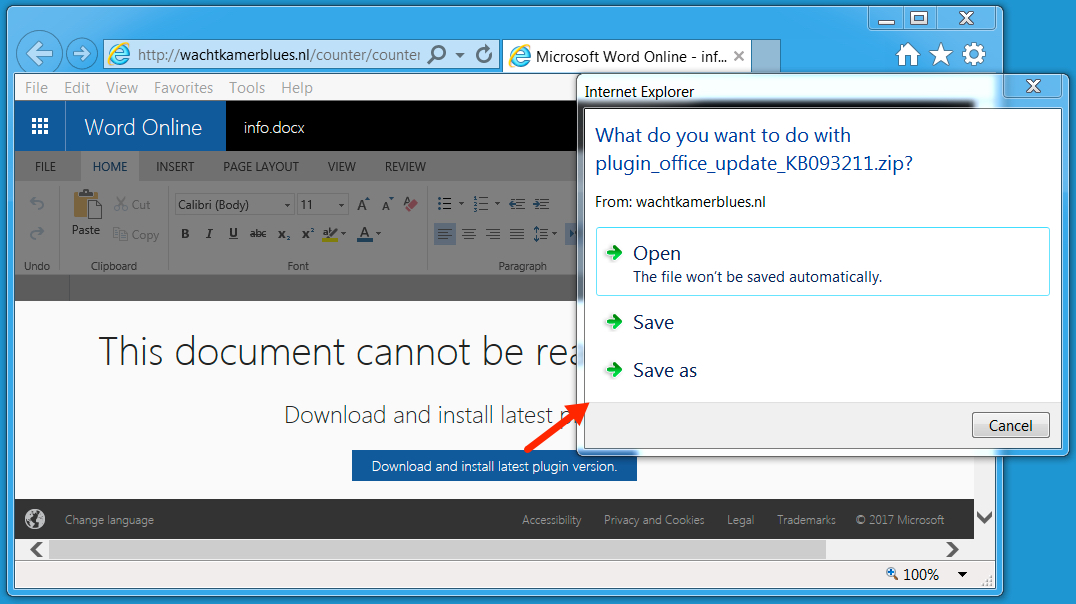Open the zoom level dropdown arrow
This screenshot has height=604, width=1076.
(962, 574)
